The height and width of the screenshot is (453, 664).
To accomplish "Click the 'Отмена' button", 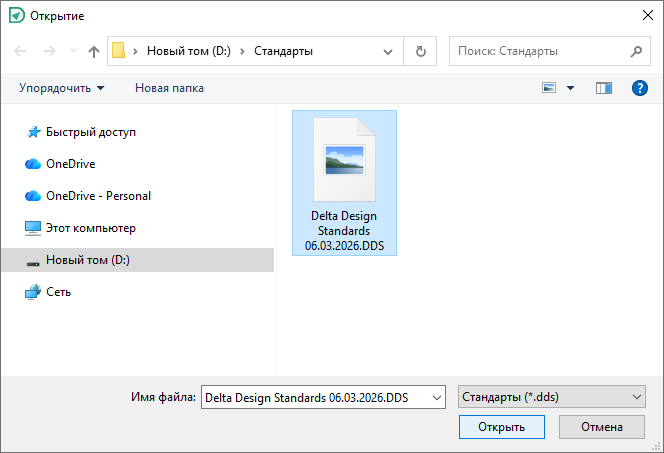I will pyautogui.click(x=602, y=427).
